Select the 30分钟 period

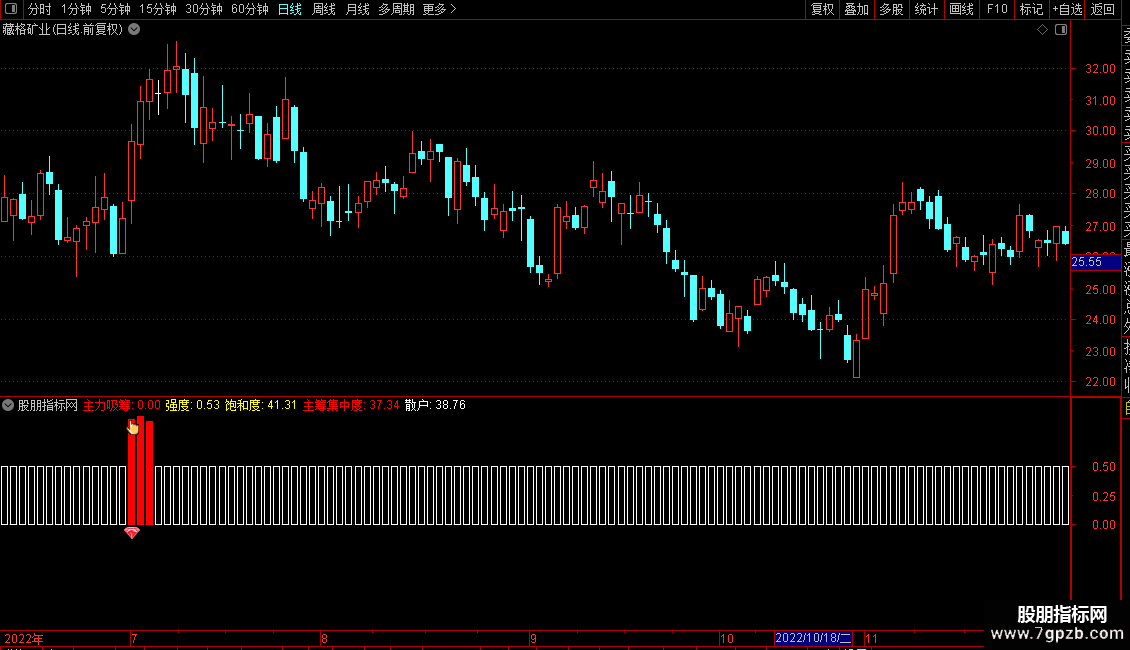click(x=204, y=9)
